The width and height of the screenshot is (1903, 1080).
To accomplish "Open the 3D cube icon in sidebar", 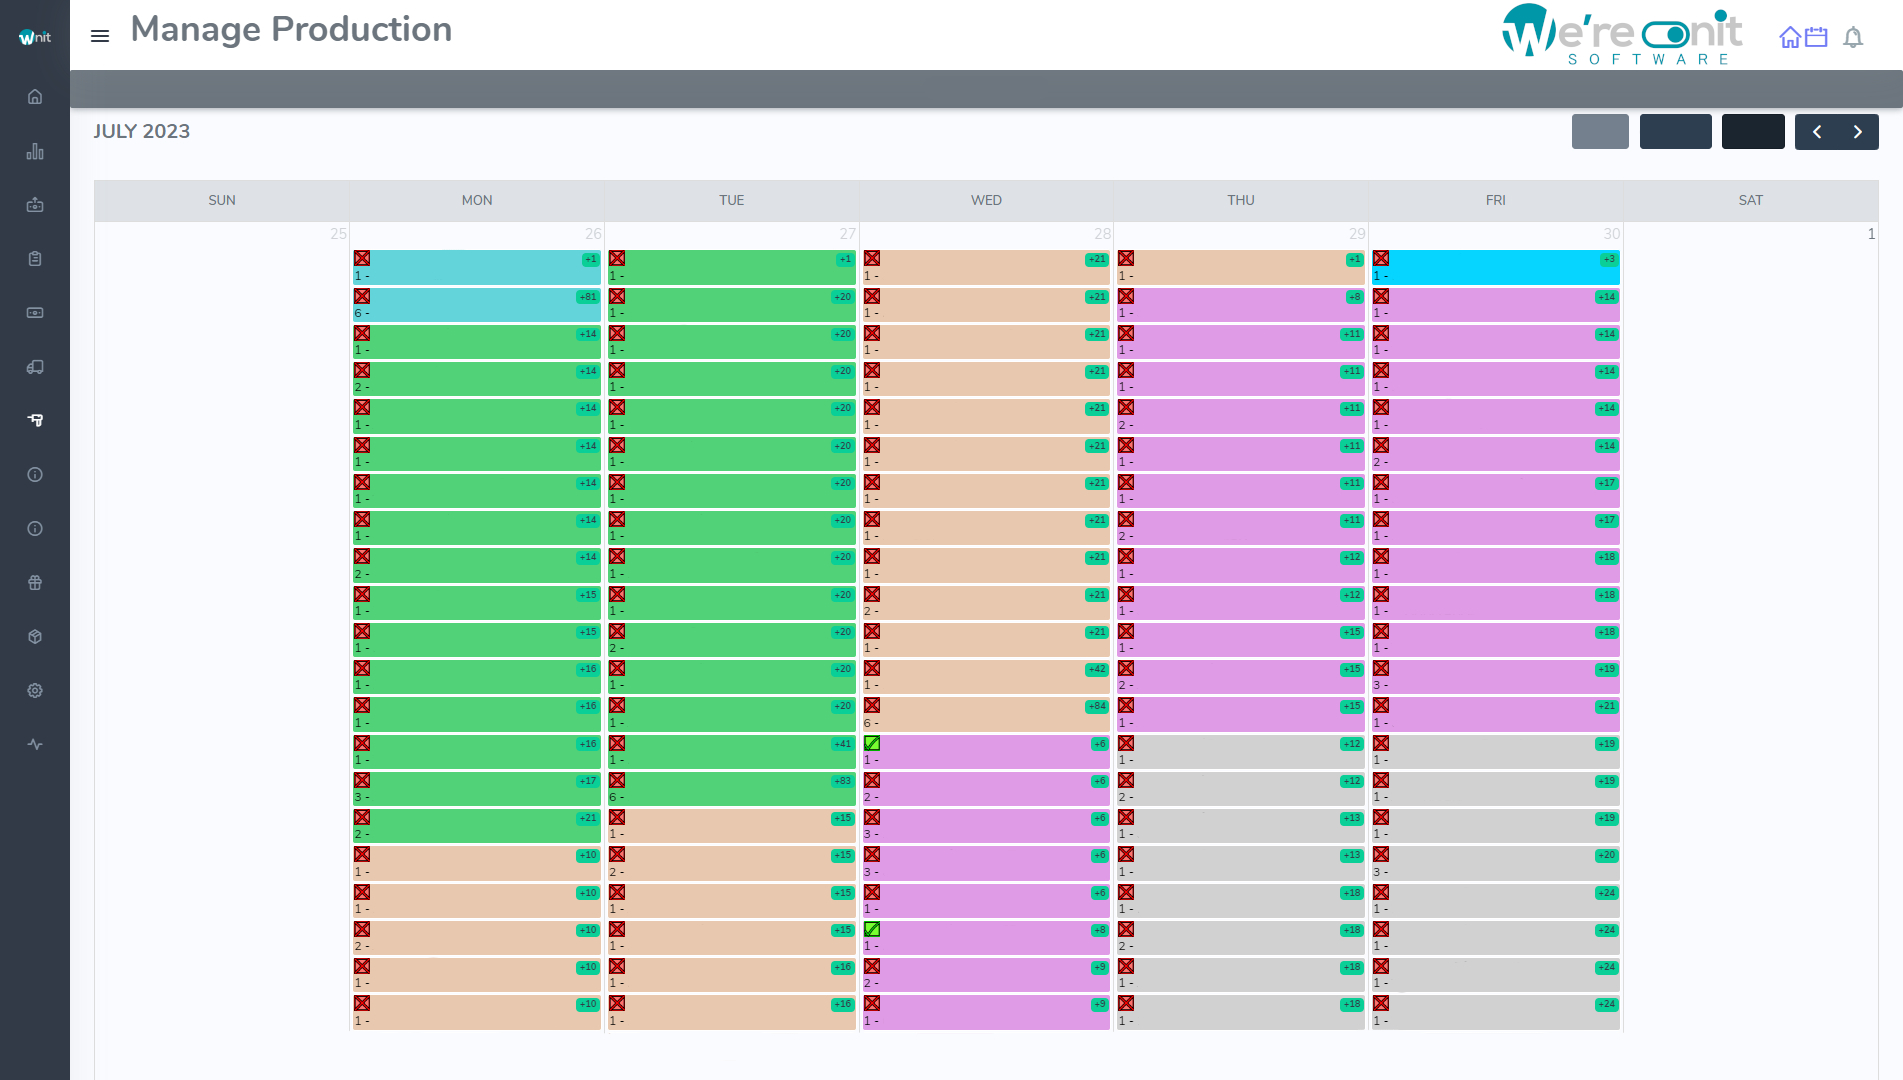I will click(x=35, y=637).
